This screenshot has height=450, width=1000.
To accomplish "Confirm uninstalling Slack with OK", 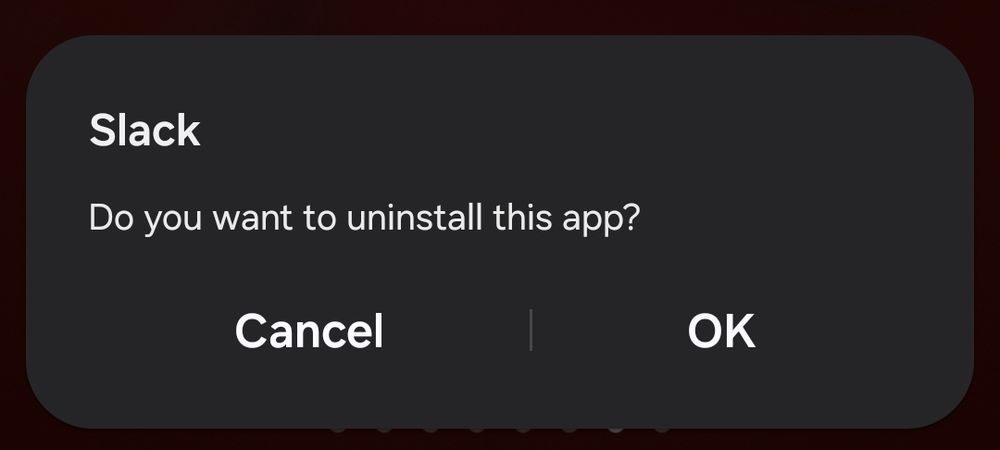I will (721, 331).
